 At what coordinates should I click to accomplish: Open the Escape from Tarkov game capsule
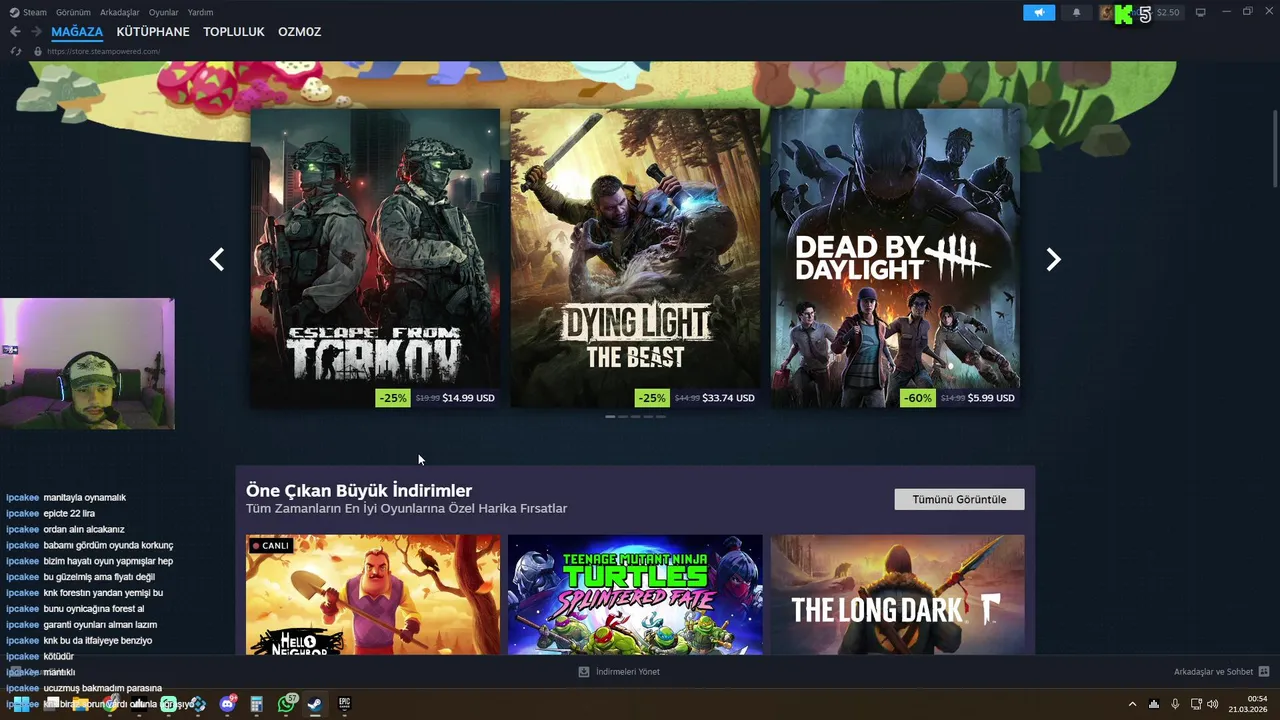click(375, 258)
